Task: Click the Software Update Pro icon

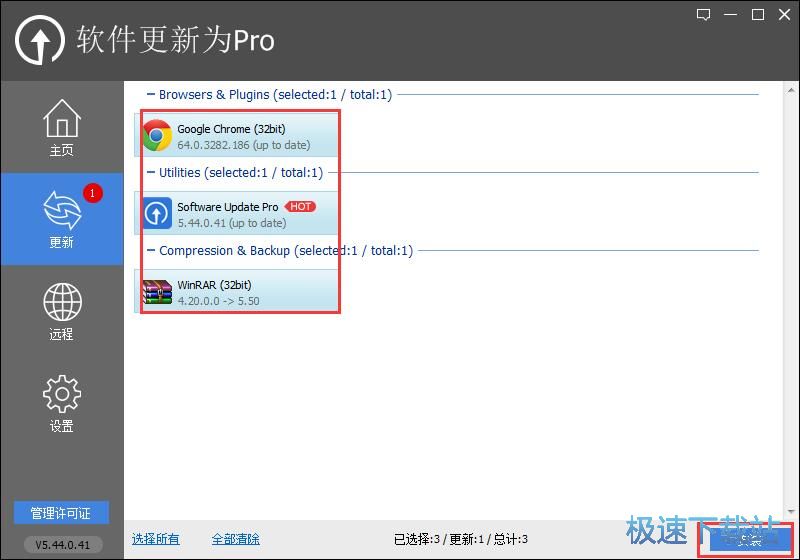Action: pos(157,213)
